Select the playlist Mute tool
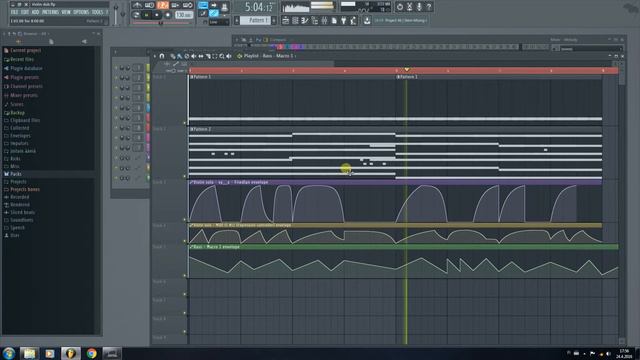Screen dimensions: 640x360 [x=193, y=56]
